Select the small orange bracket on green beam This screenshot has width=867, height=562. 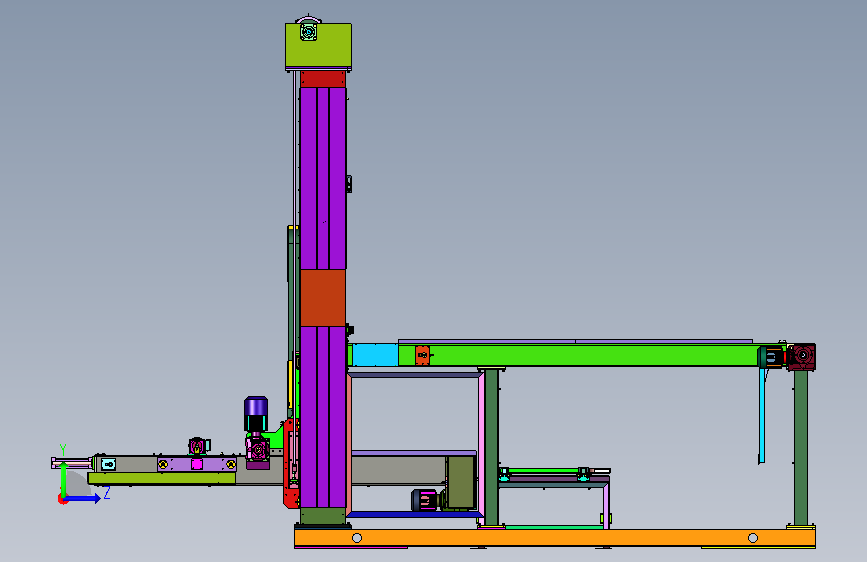click(x=422, y=355)
